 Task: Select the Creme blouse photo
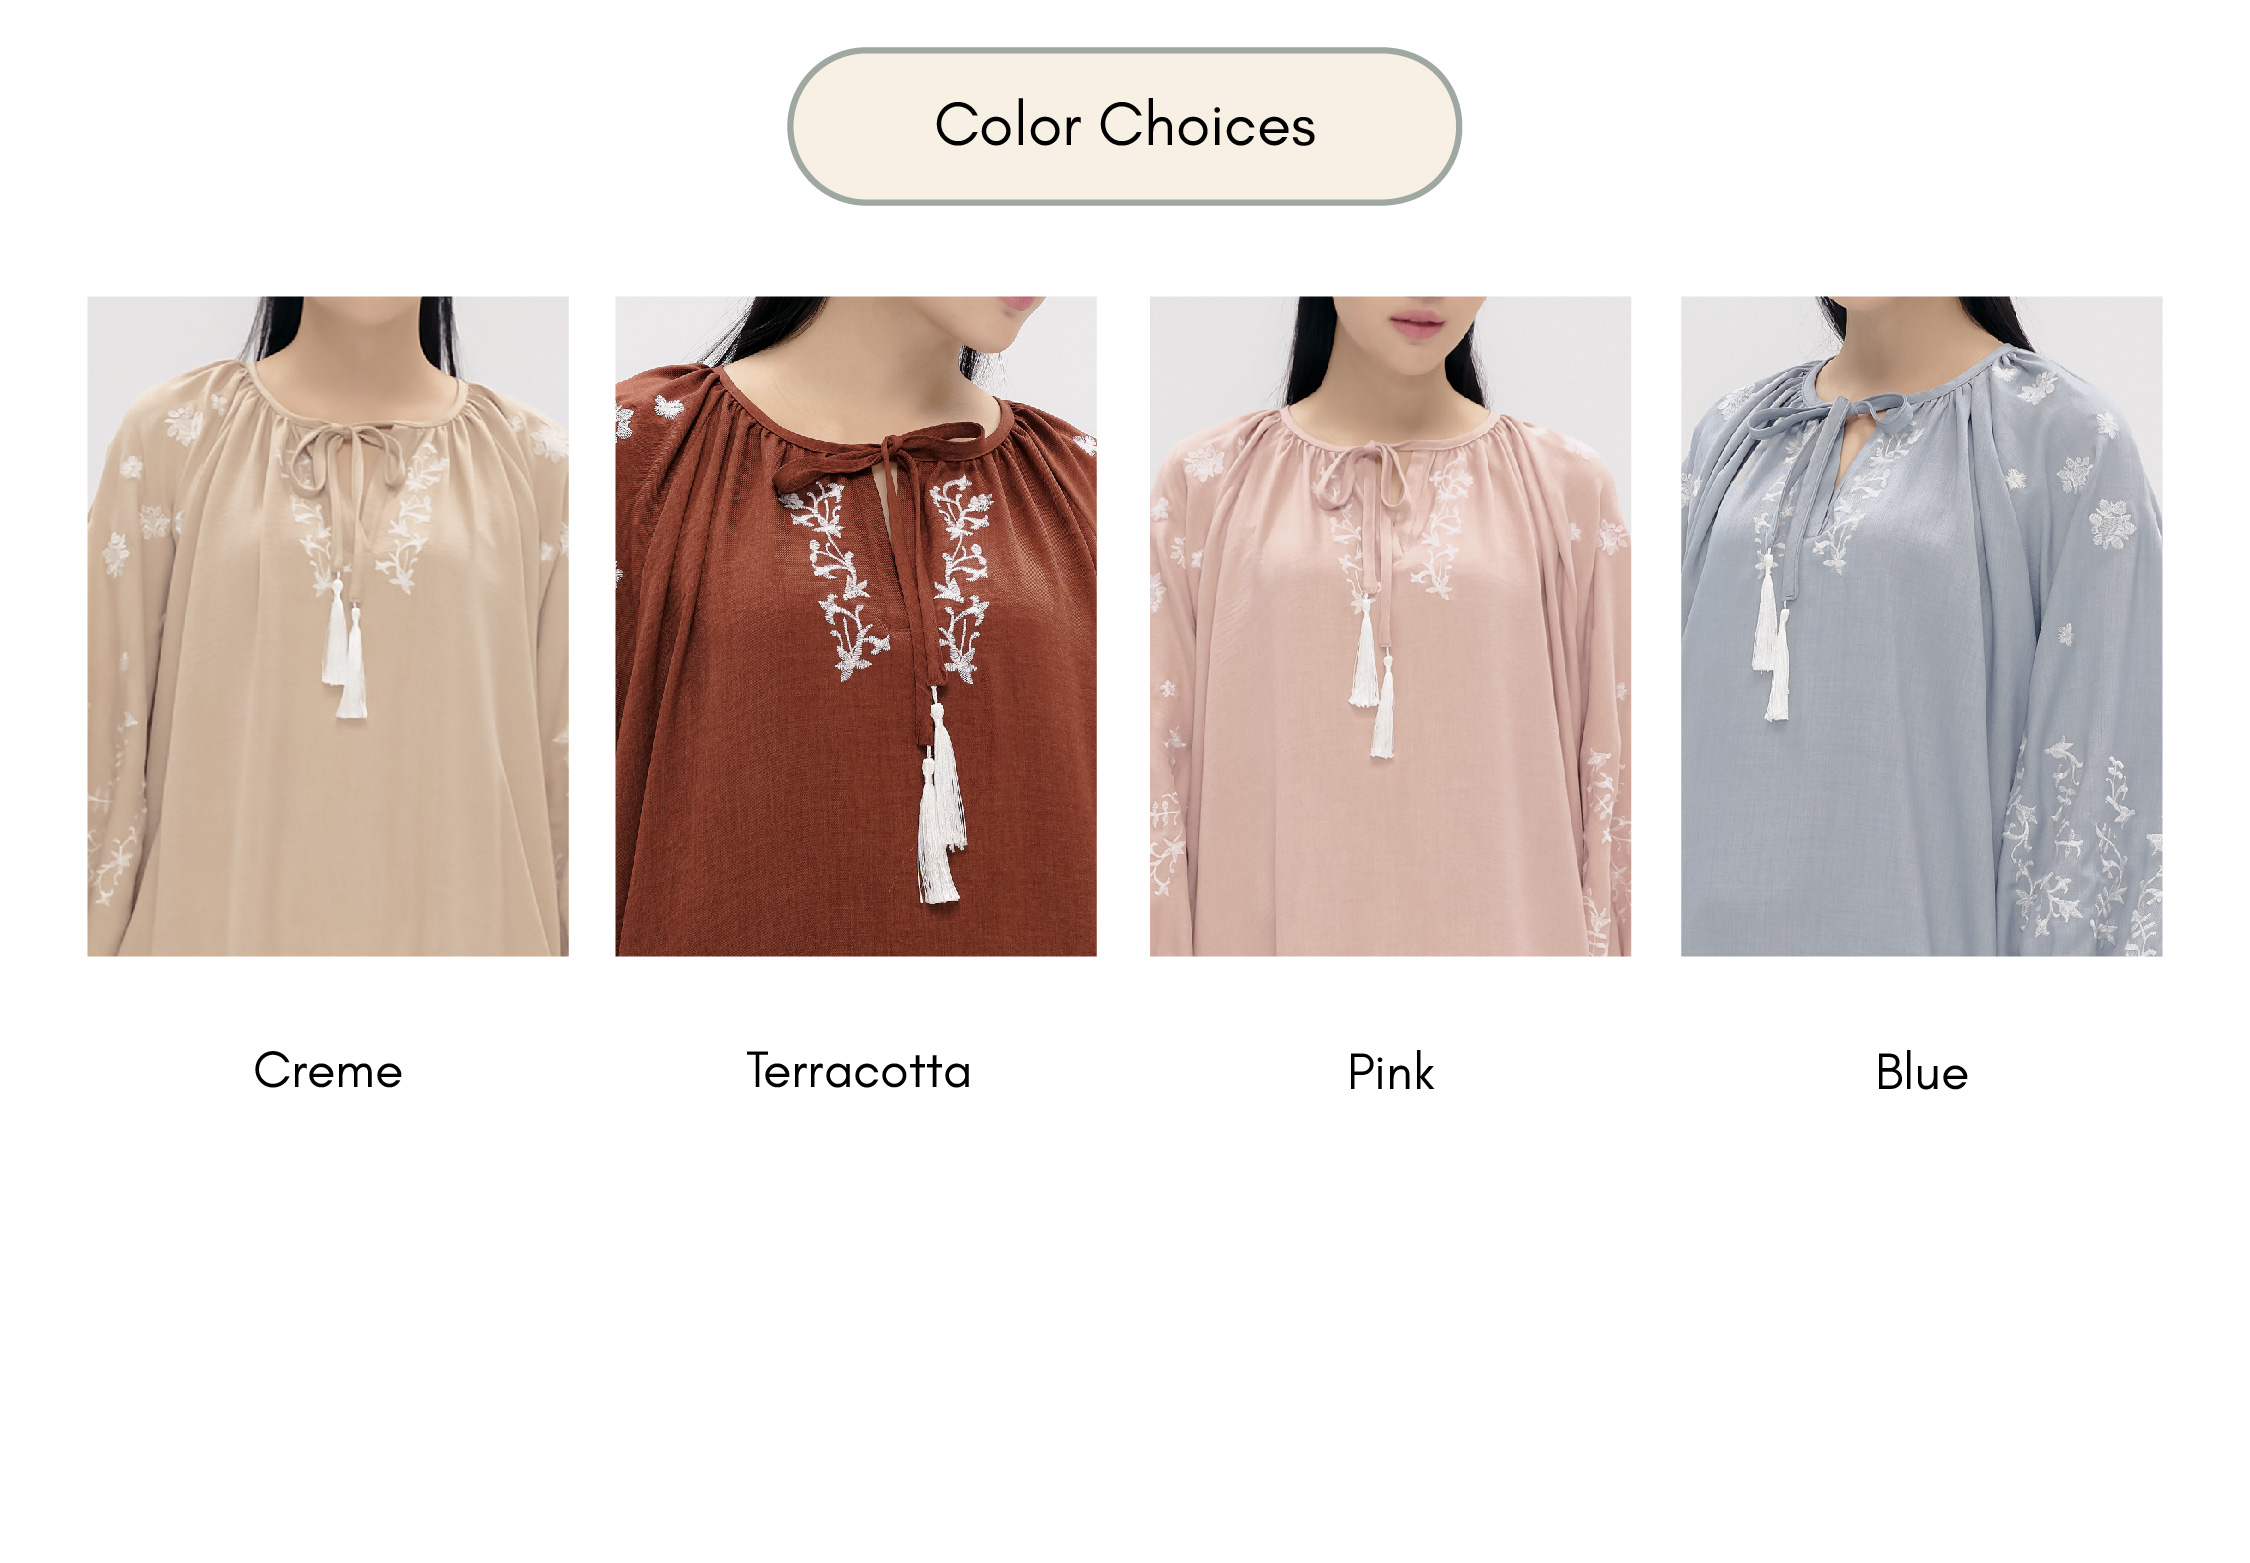pyautogui.click(x=328, y=626)
